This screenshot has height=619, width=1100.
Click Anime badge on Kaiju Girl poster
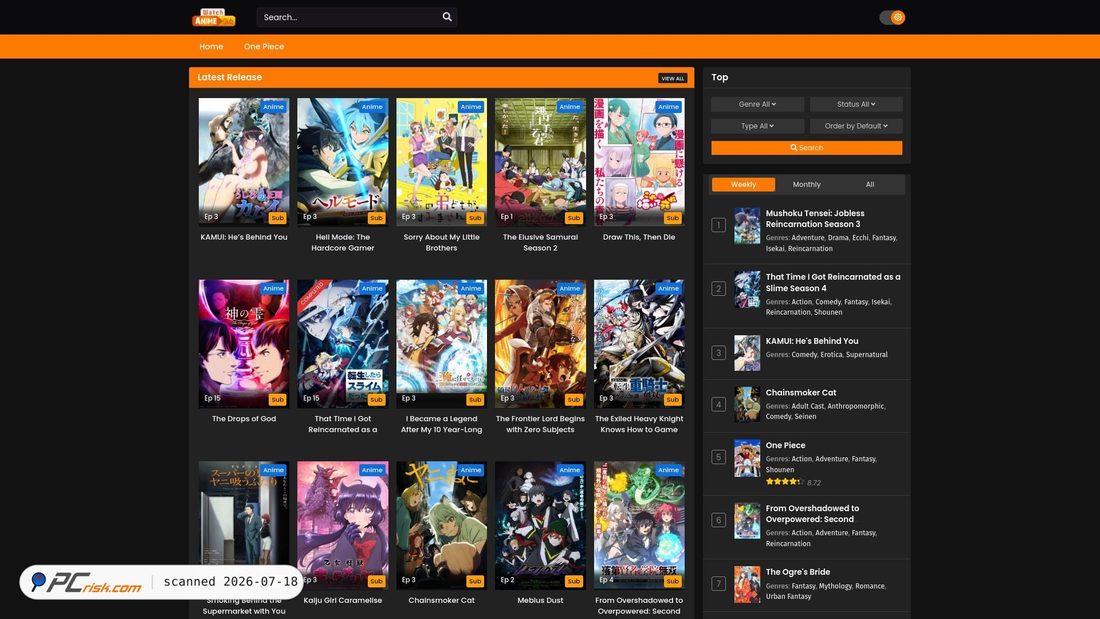click(373, 470)
